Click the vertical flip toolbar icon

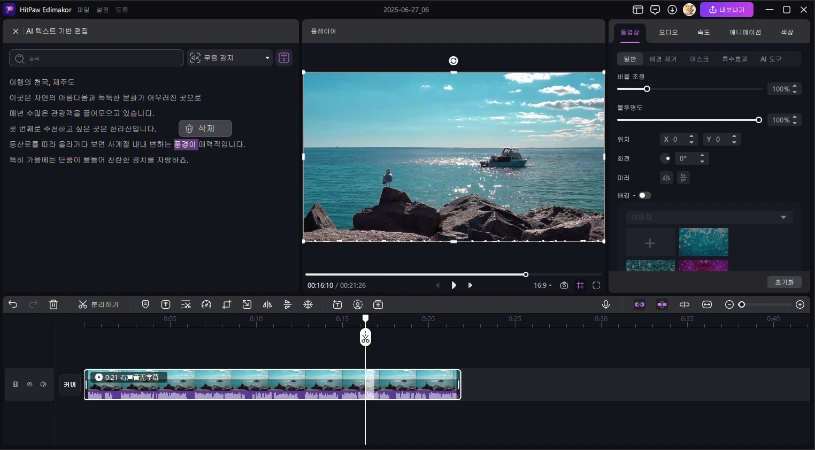(x=287, y=305)
